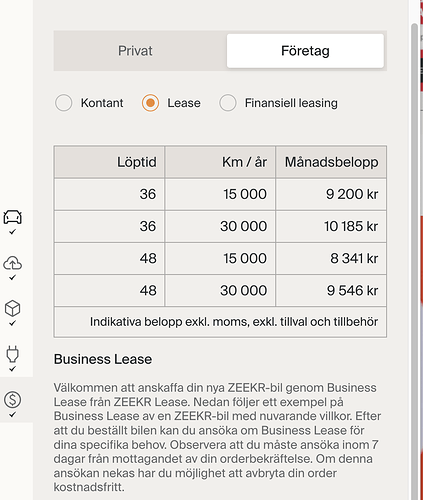The image size is (423, 500).
Task: Open the cube package step icon
Action: (13, 308)
